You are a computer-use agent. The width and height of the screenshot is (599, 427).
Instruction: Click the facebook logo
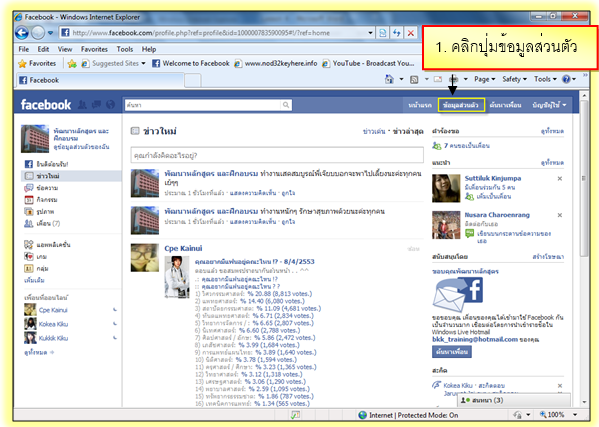point(46,105)
